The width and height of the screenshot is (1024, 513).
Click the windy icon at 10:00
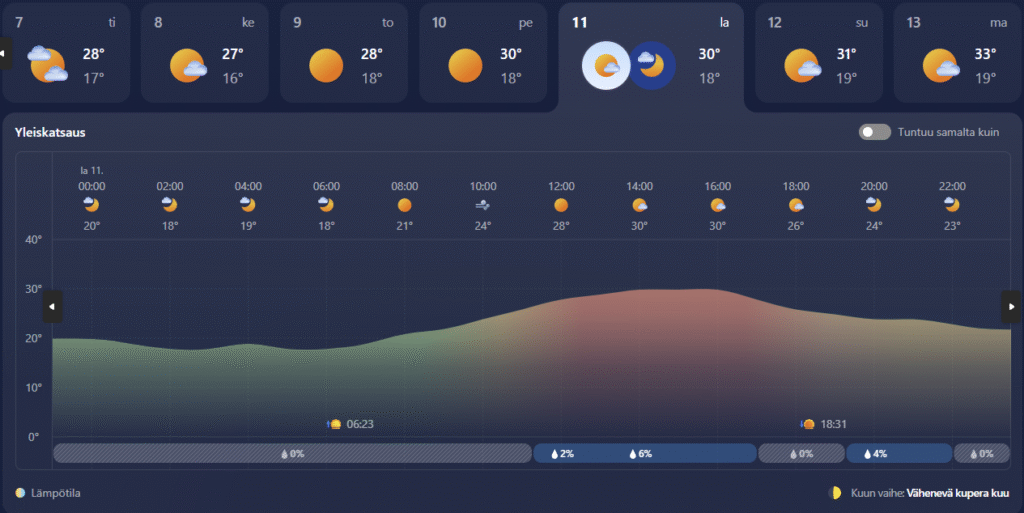pyautogui.click(x=483, y=205)
